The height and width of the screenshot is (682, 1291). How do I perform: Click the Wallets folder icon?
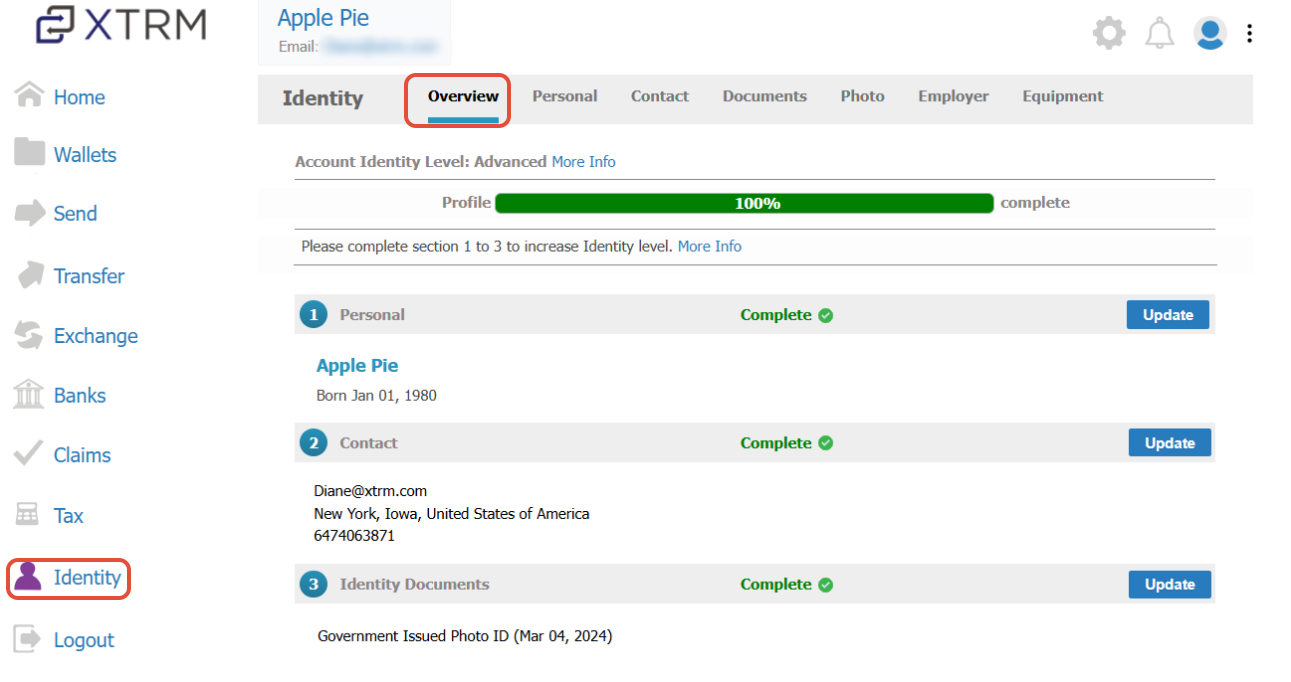pyautogui.click(x=29, y=152)
